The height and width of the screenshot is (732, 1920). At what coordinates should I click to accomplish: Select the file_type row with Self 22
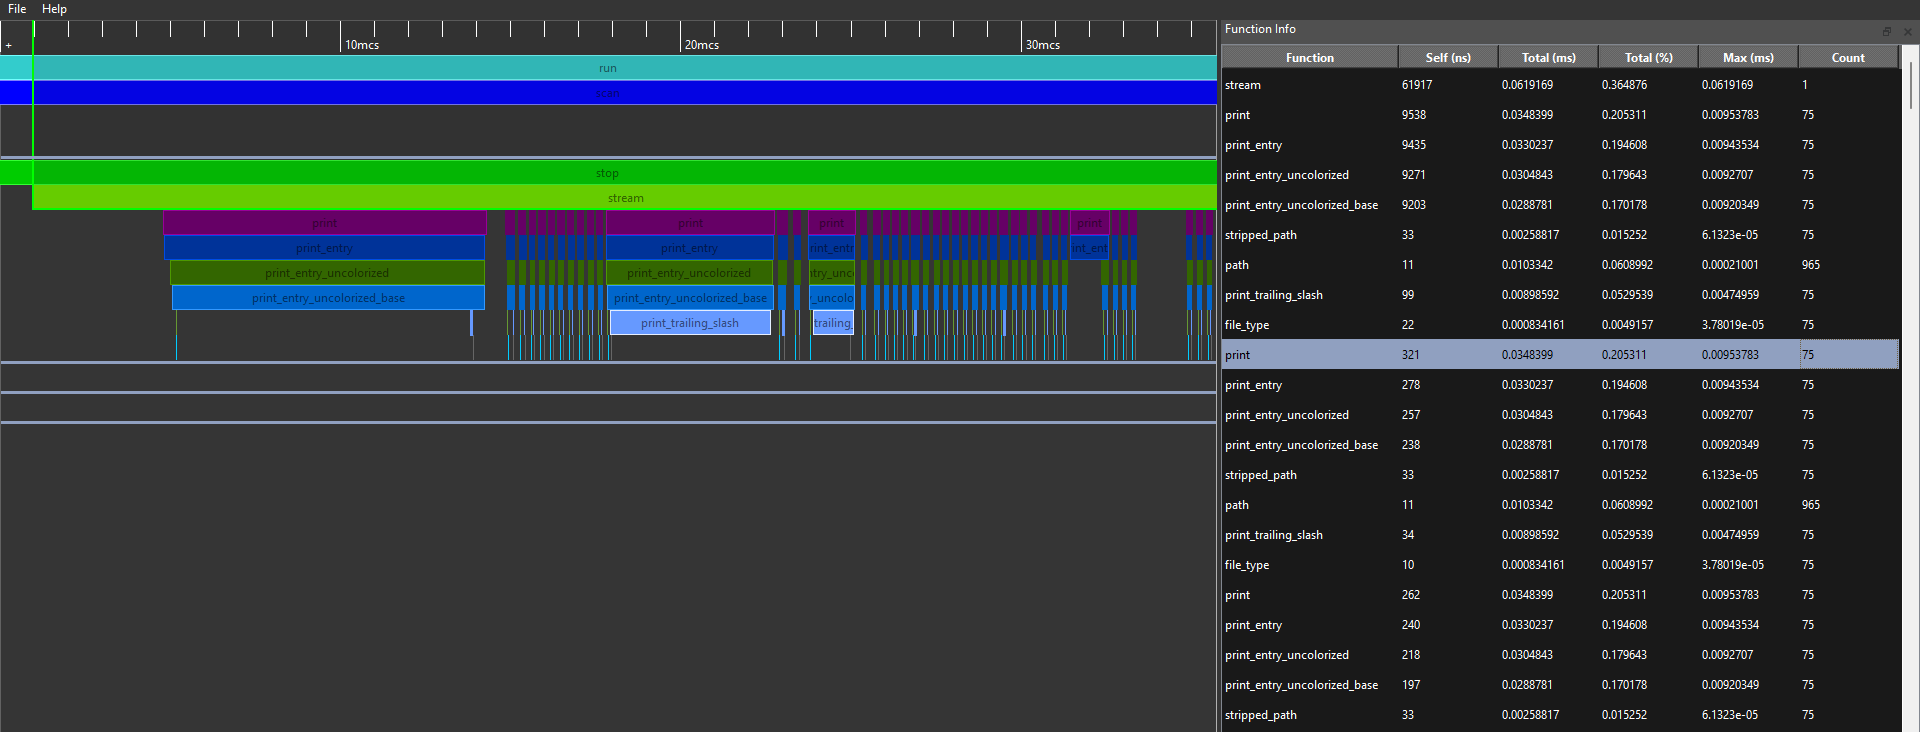(x=1560, y=325)
